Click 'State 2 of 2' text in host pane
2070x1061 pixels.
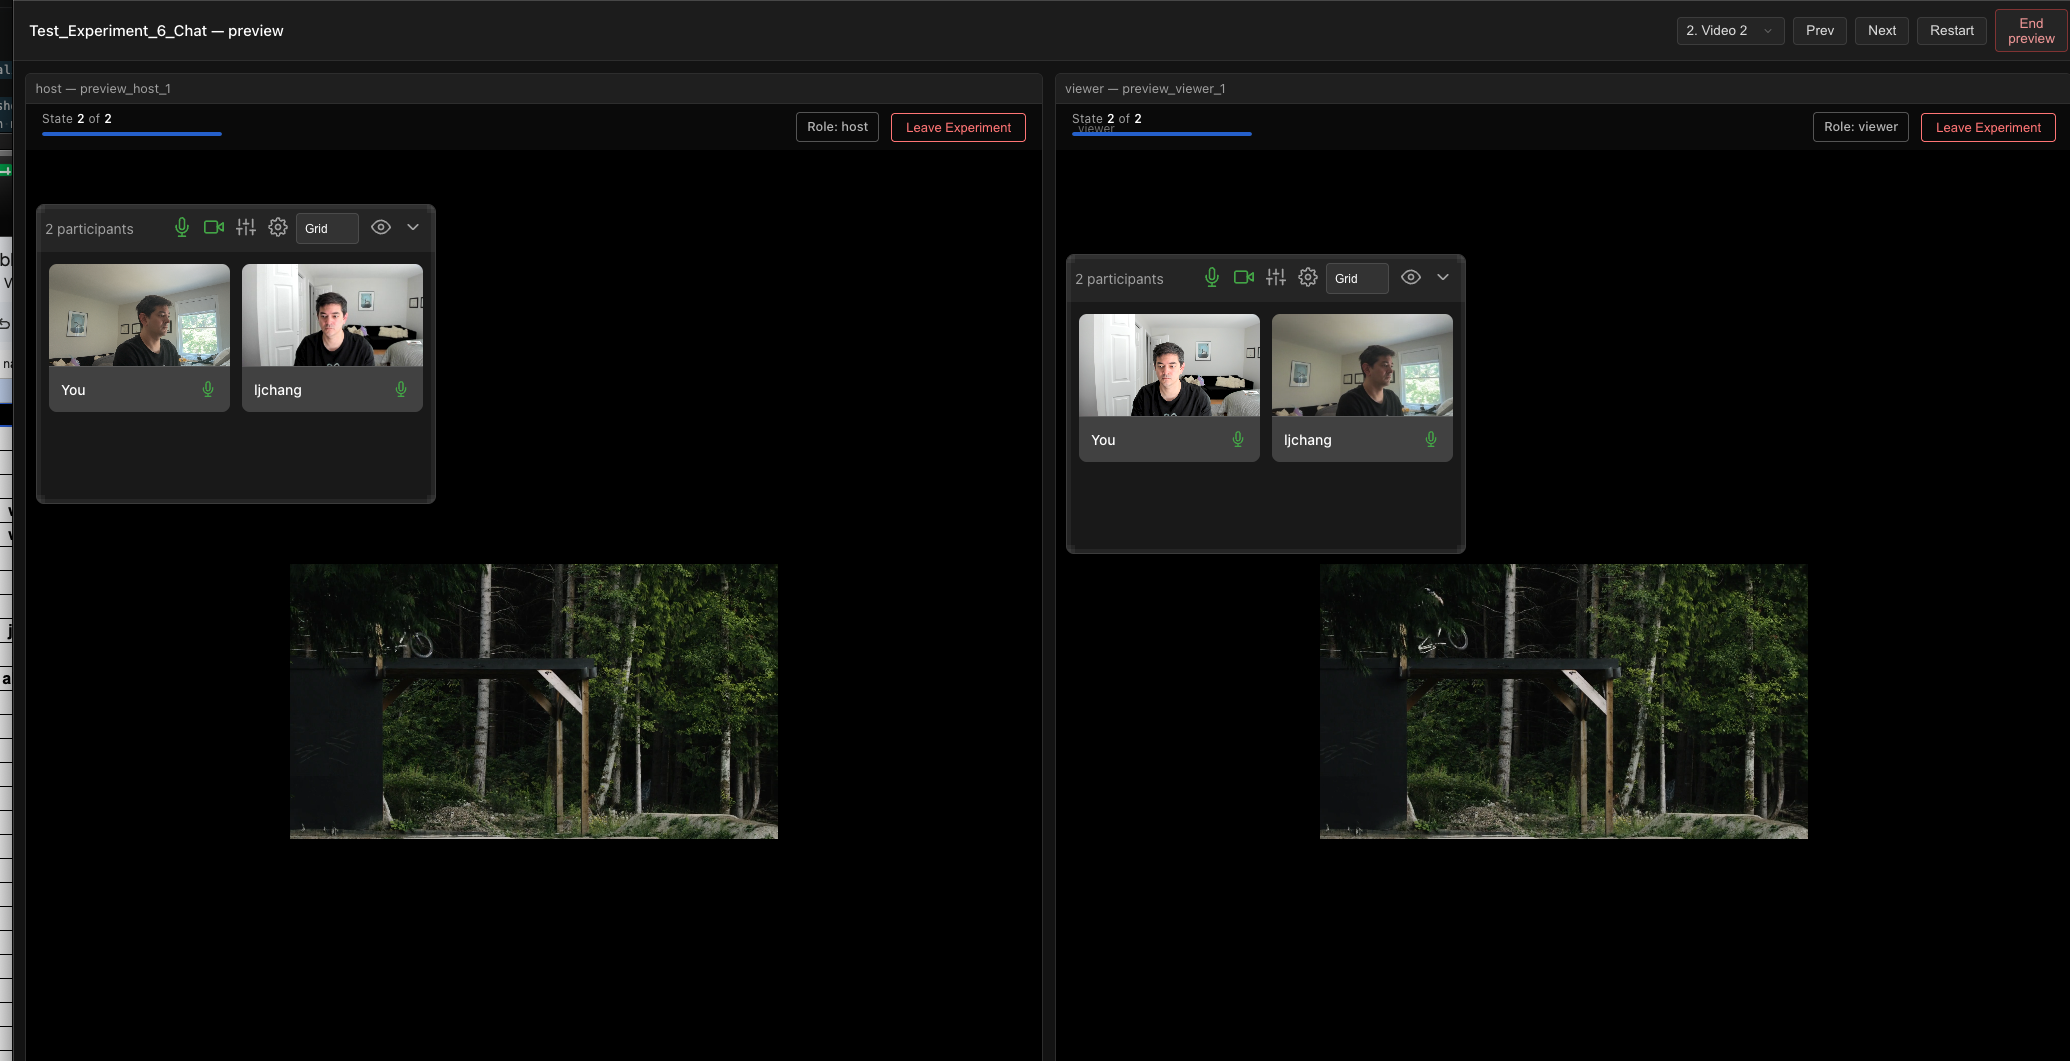77,118
